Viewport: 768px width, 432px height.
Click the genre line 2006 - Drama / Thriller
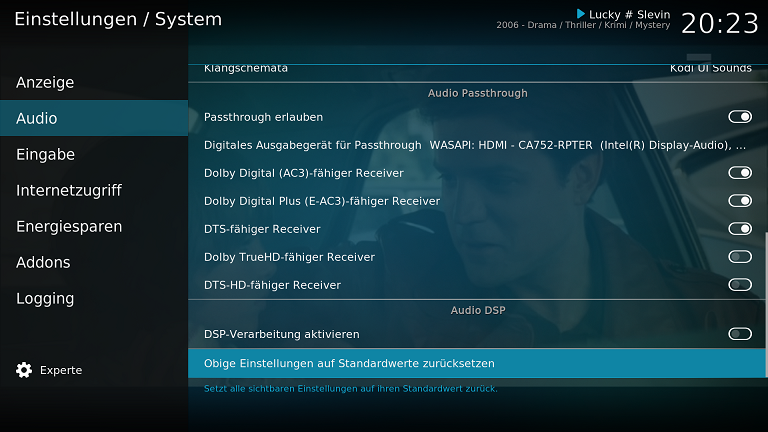click(583, 25)
